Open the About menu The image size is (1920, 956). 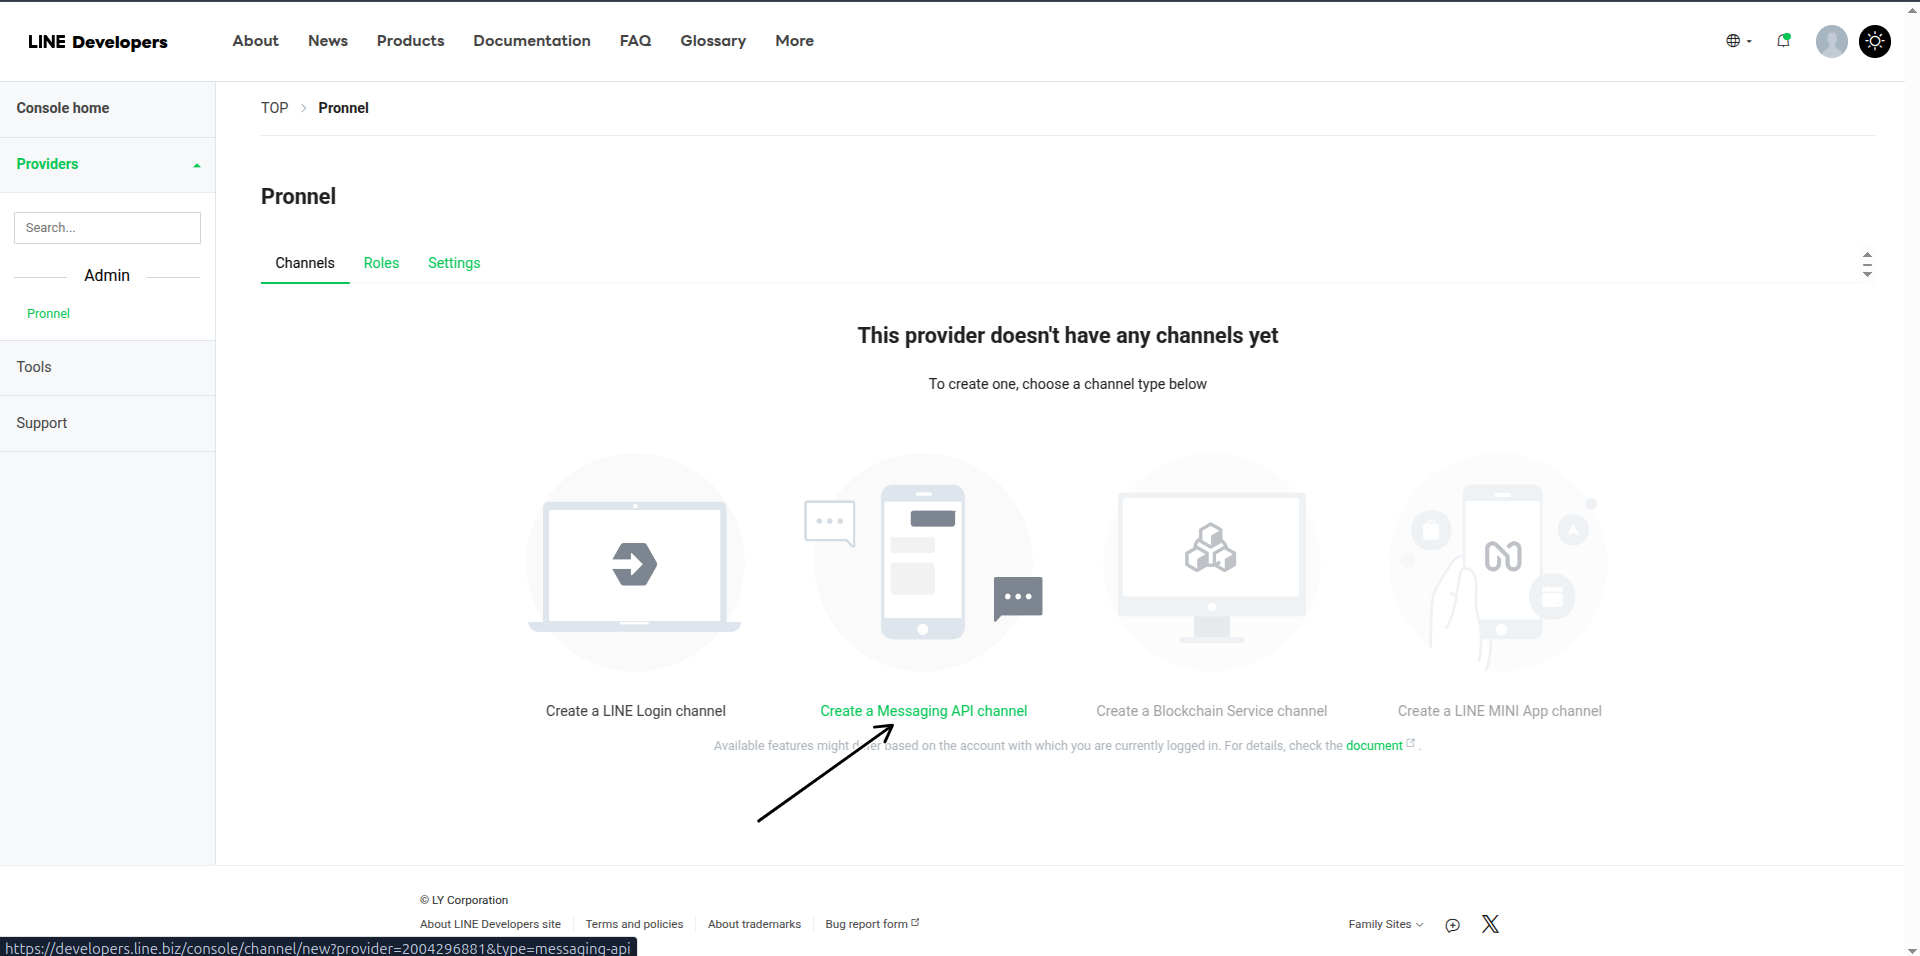click(x=255, y=41)
